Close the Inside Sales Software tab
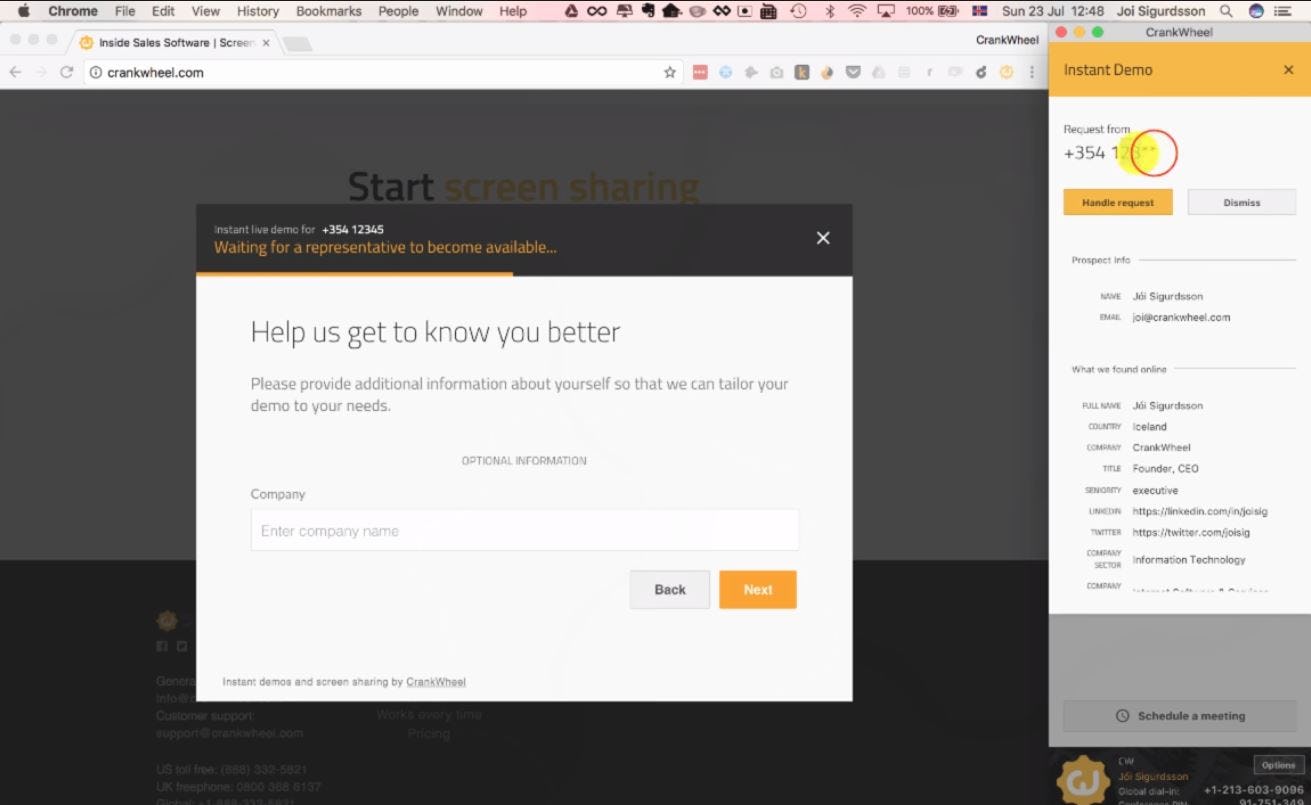The image size is (1311, 805). tap(266, 43)
